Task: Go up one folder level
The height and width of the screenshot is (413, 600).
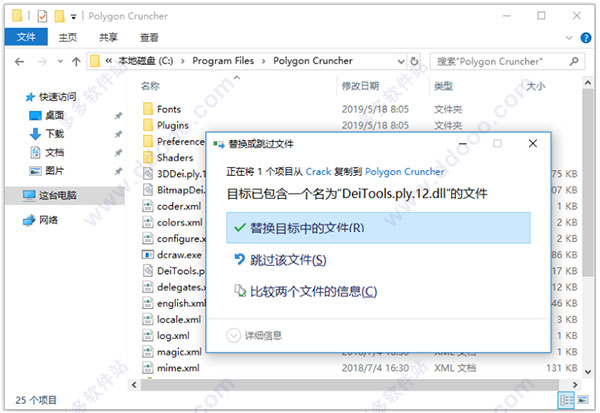Action: pyautogui.click(x=76, y=61)
